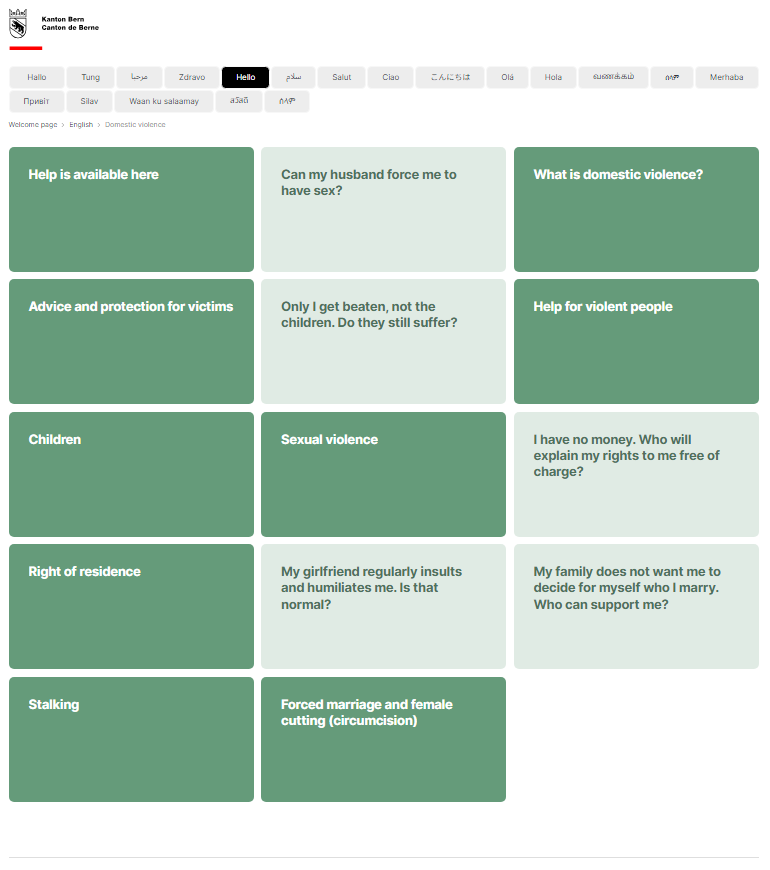Choose the Tamil வணக்கம் language button
The height and width of the screenshot is (870, 770).
coord(614,77)
